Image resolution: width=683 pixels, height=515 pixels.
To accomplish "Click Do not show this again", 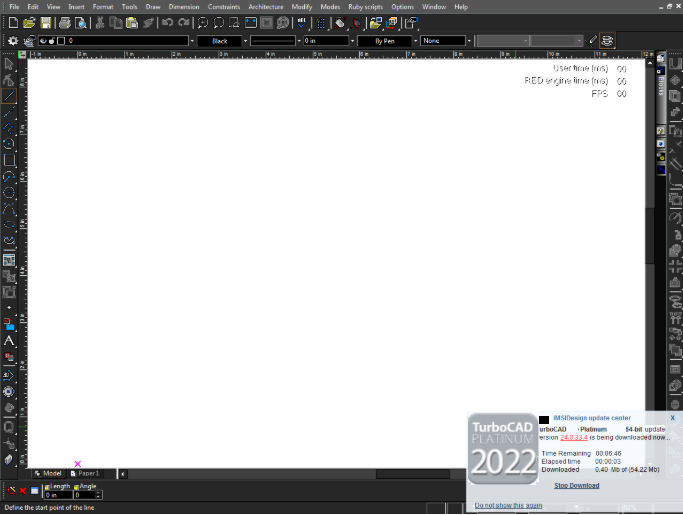I will 508,505.
